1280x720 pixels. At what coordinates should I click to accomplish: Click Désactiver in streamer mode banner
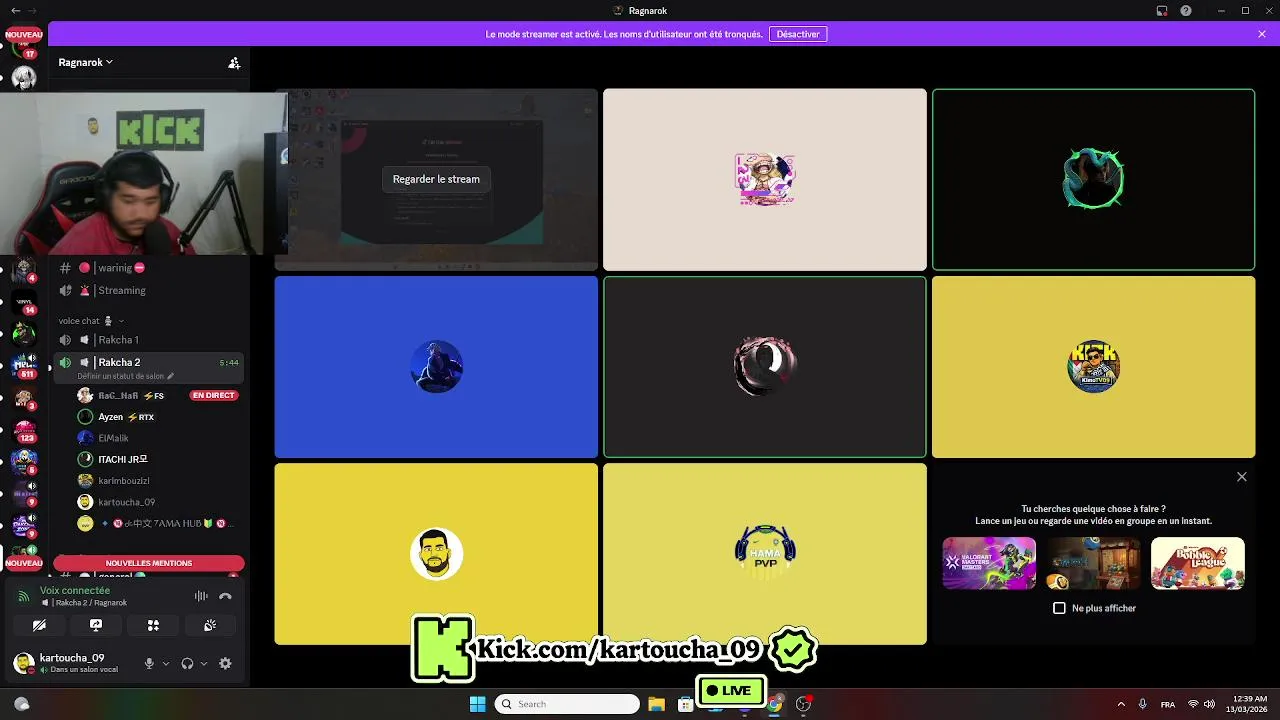[x=798, y=34]
